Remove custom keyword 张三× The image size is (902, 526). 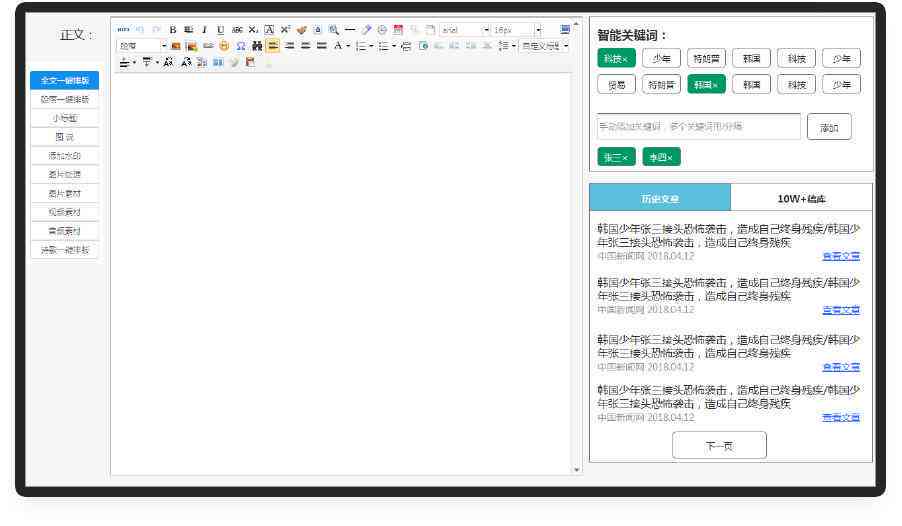616,157
